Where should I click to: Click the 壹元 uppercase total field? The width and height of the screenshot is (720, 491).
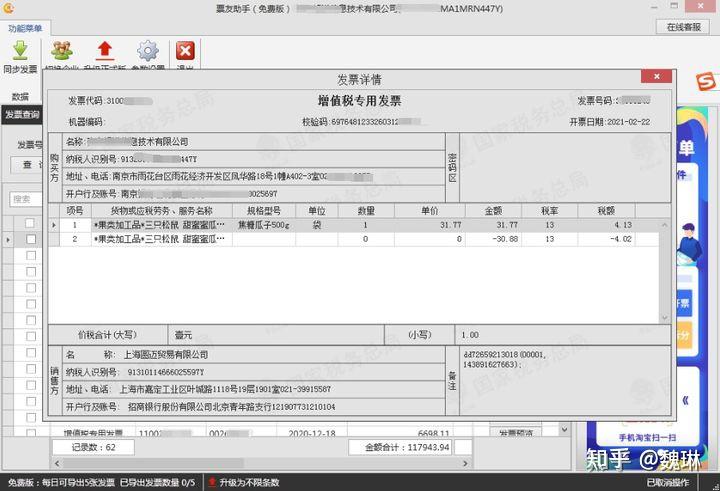tap(276, 335)
